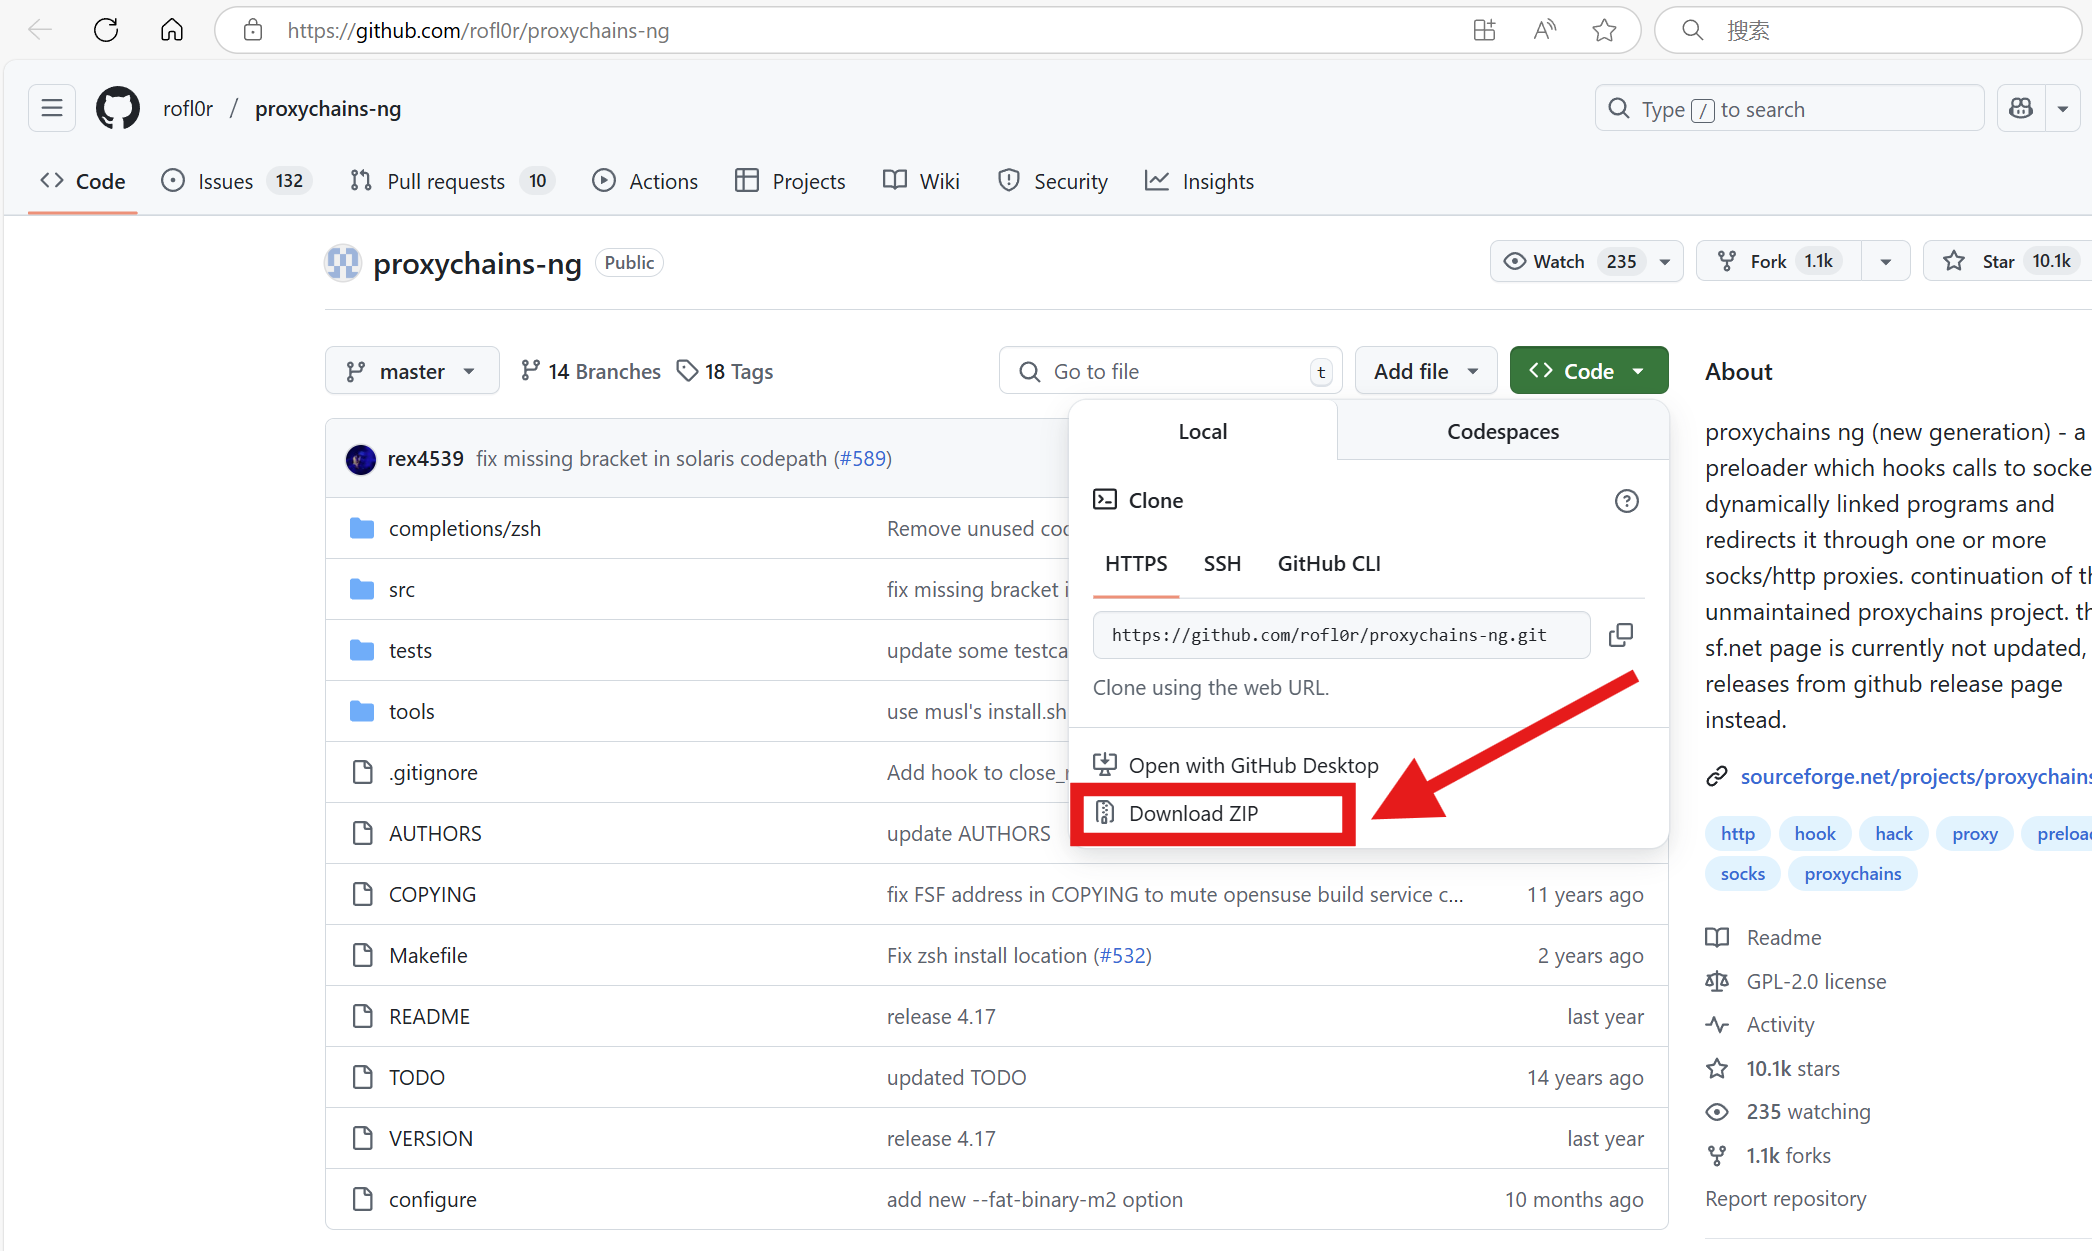Open the Copilot icon button
The width and height of the screenshot is (2092, 1251).
click(2021, 108)
